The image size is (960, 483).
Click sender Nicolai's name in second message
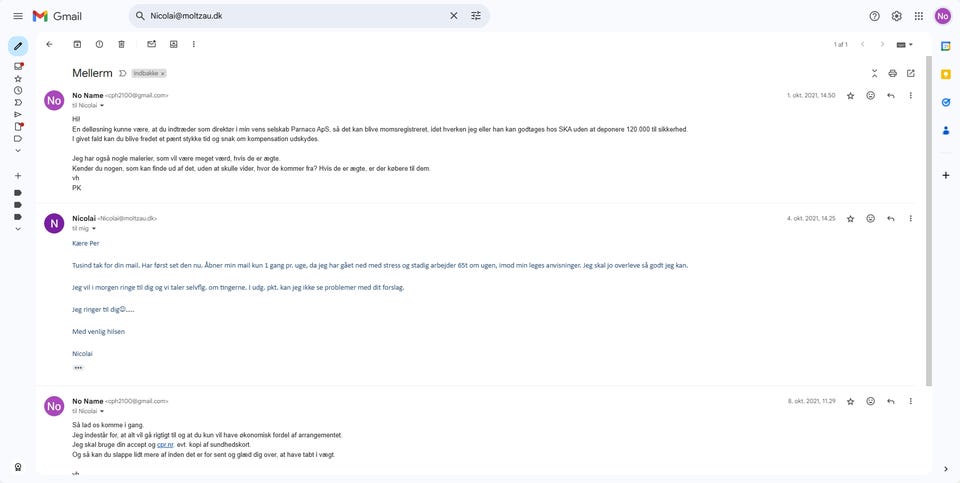tap(84, 218)
